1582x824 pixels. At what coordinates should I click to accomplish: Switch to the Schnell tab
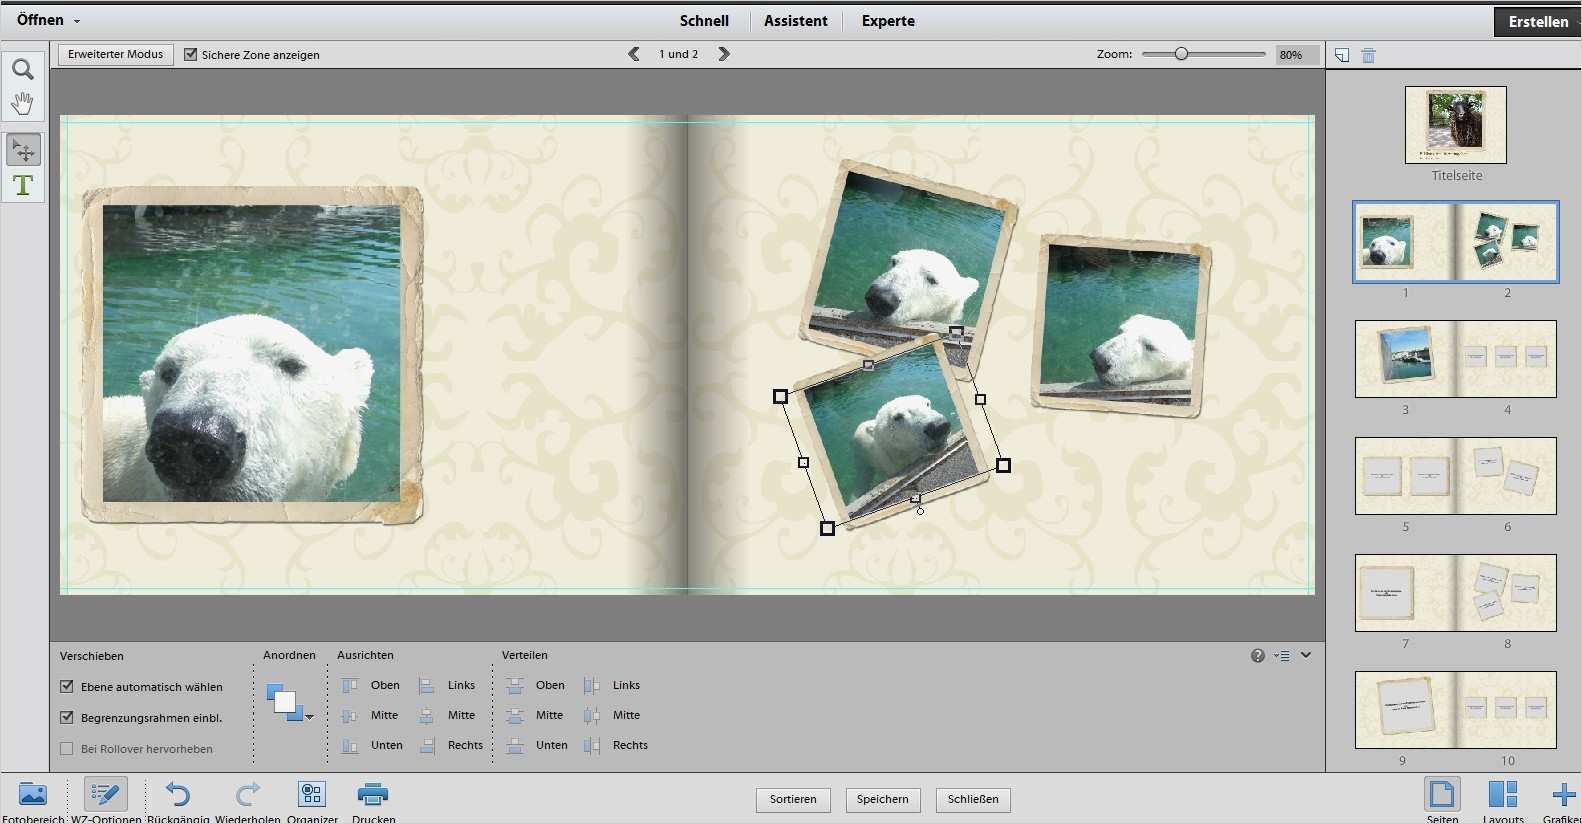(x=704, y=21)
